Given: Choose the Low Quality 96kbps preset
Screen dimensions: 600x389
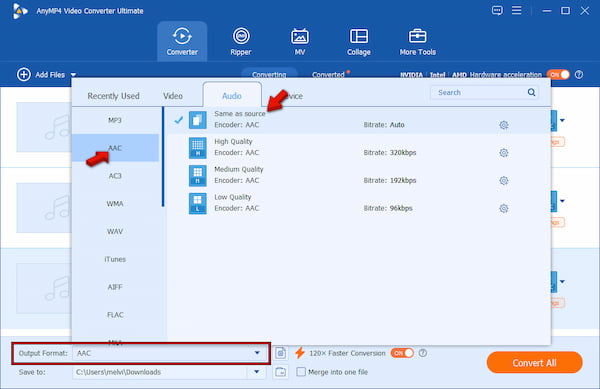Looking at the screenshot, I should point(359,203).
